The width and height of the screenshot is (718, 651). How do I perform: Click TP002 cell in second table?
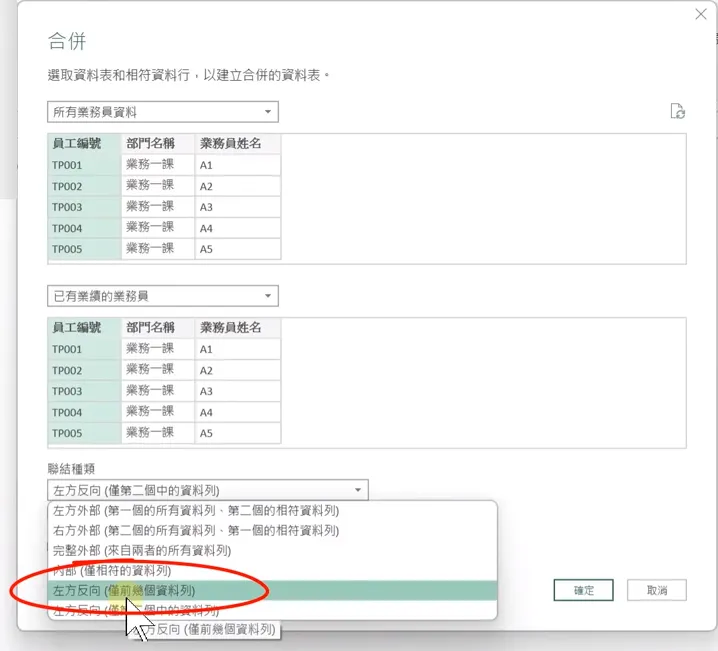pos(84,370)
